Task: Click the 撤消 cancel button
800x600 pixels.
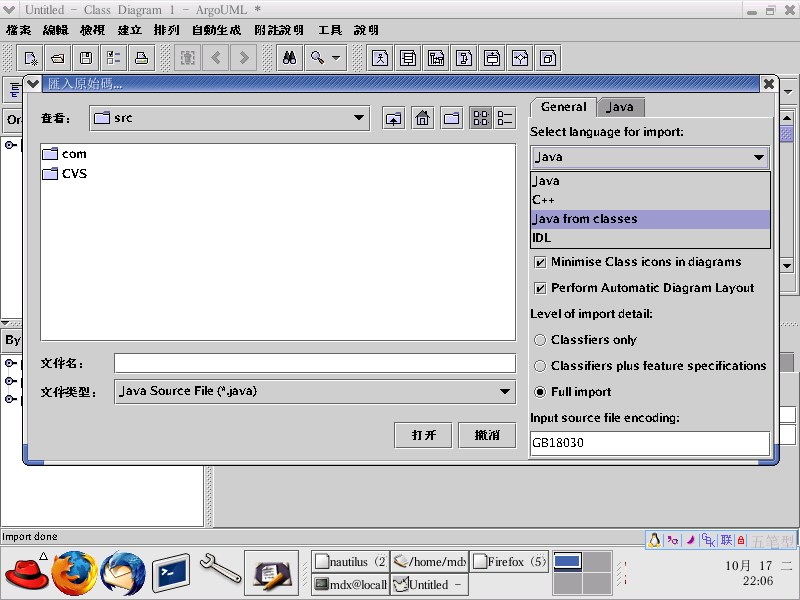Action: click(487, 435)
